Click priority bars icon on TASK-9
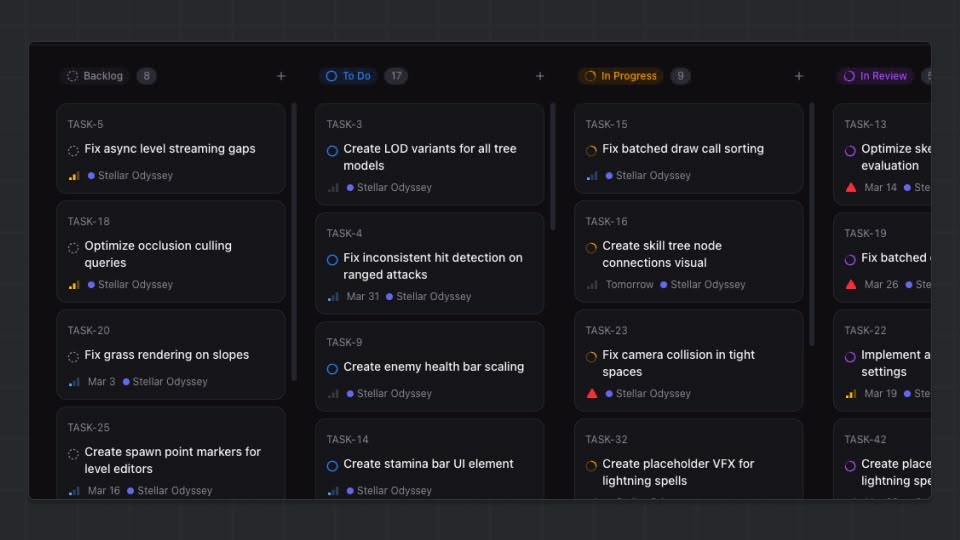 [x=333, y=394]
